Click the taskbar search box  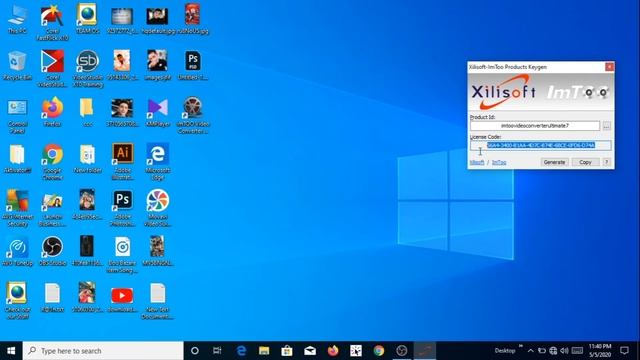(103, 351)
